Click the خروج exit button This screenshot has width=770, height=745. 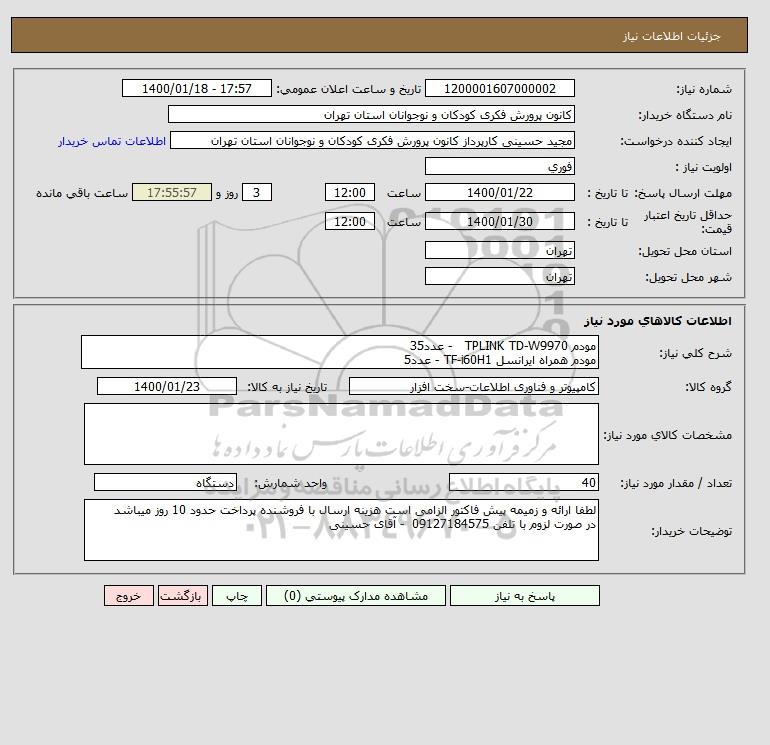click(x=129, y=596)
